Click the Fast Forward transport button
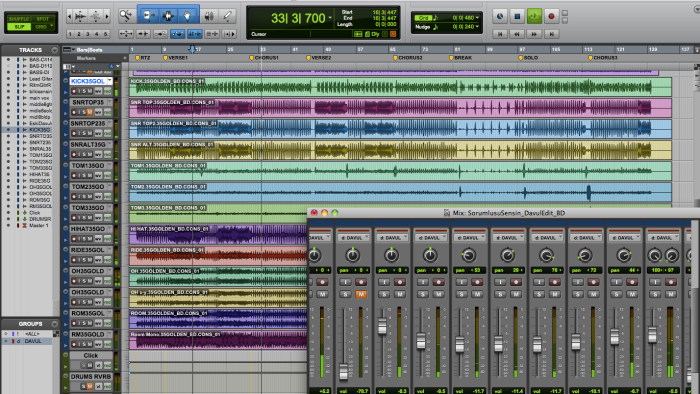Viewport: 700px width, 394px height. coord(534,34)
